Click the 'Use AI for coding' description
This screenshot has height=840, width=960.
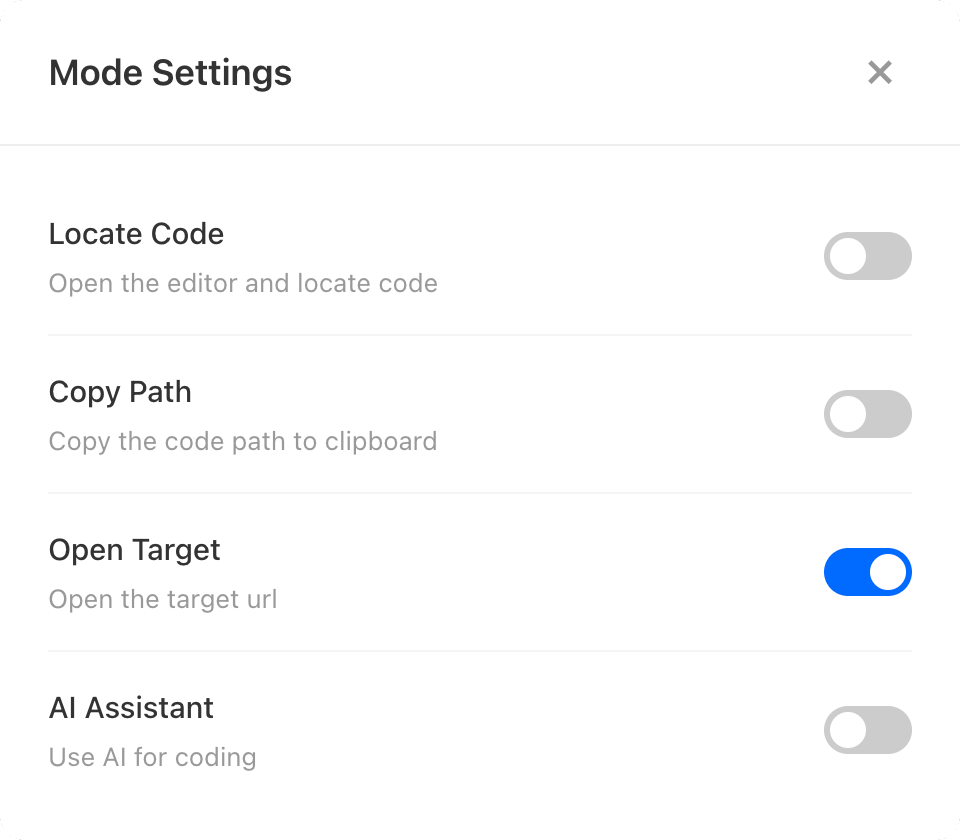[x=152, y=758]
